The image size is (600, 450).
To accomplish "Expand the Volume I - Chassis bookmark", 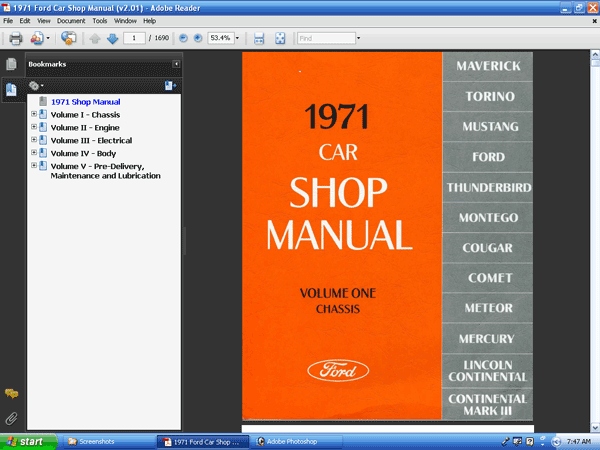I will pyautogui.click(x=34, y=114).
